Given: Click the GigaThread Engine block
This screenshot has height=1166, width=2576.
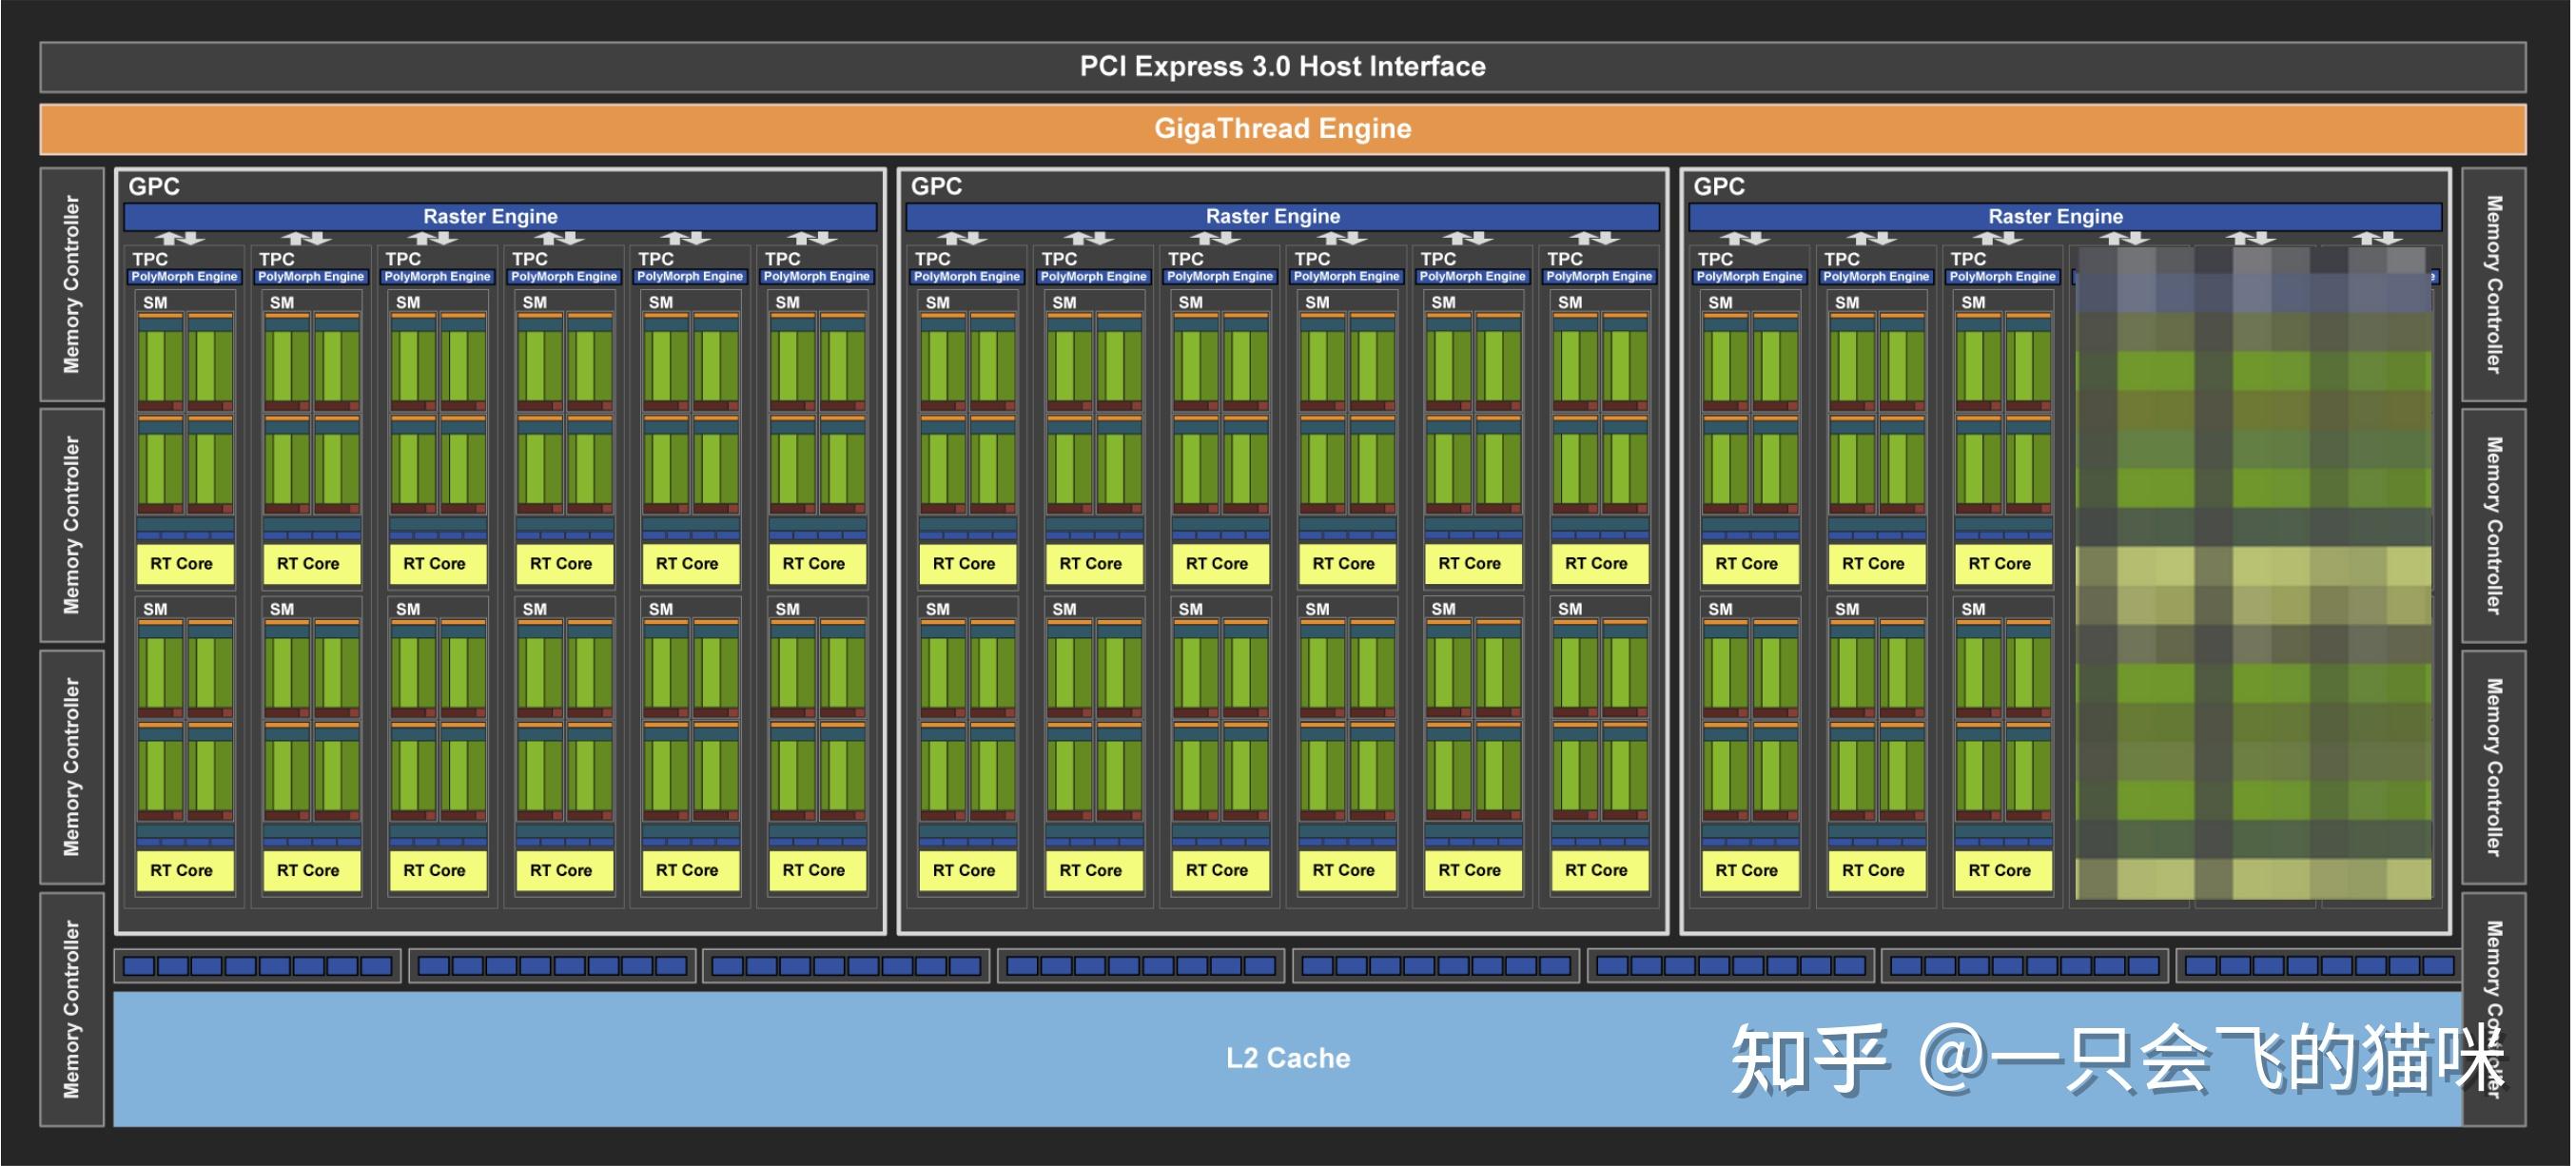Looking at the screenshot, I should 1283,128.
